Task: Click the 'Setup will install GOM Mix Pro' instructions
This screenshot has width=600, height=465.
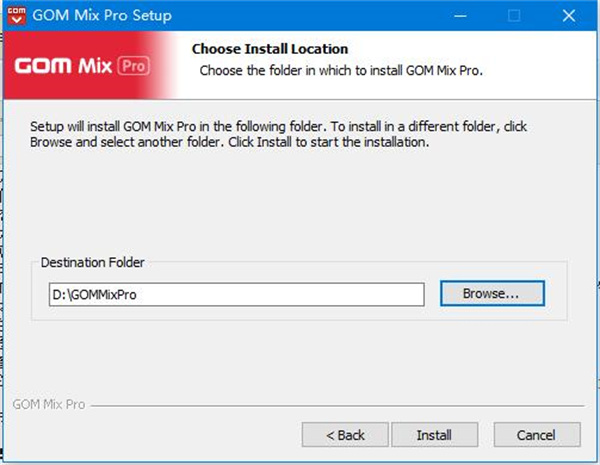Action: click(x=278, y=134)
